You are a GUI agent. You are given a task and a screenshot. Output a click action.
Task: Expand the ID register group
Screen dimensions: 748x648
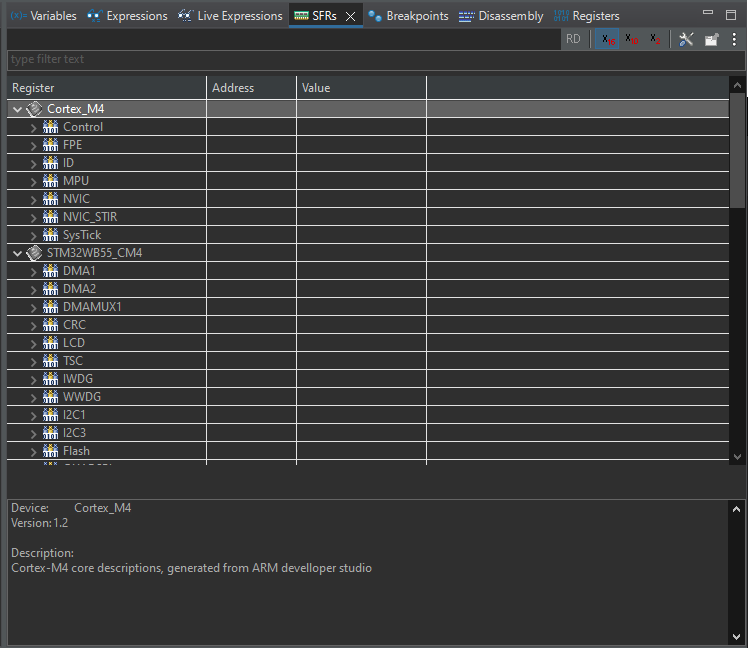click(33, 164)
